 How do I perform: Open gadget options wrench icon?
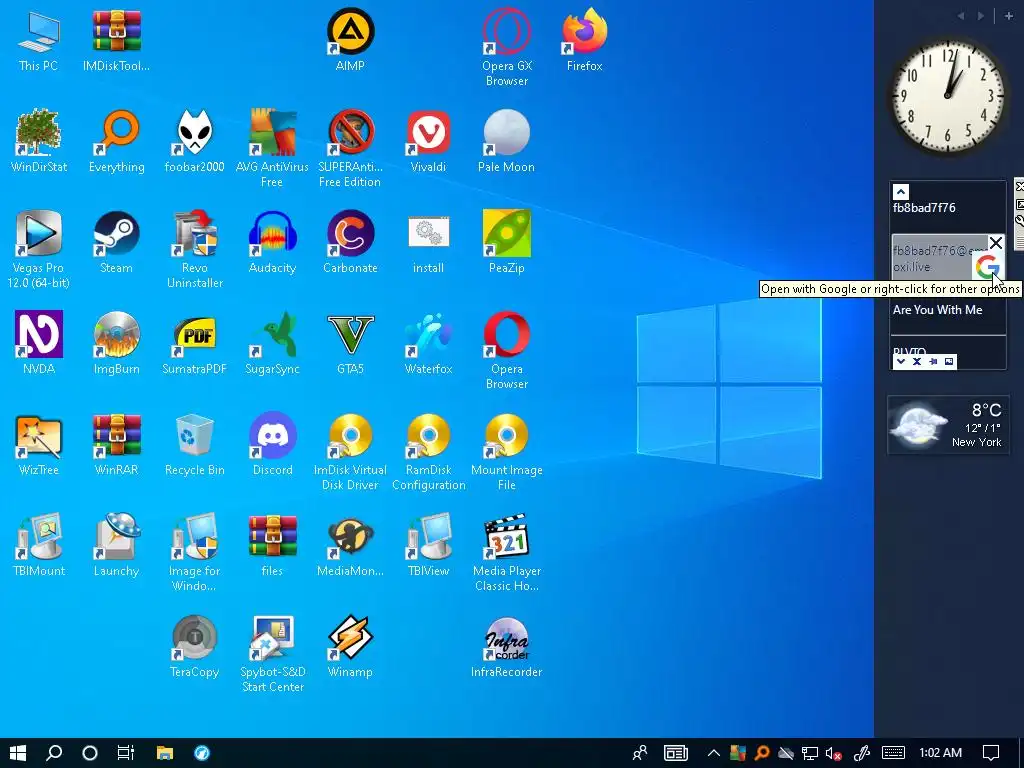coord(1019,221)
